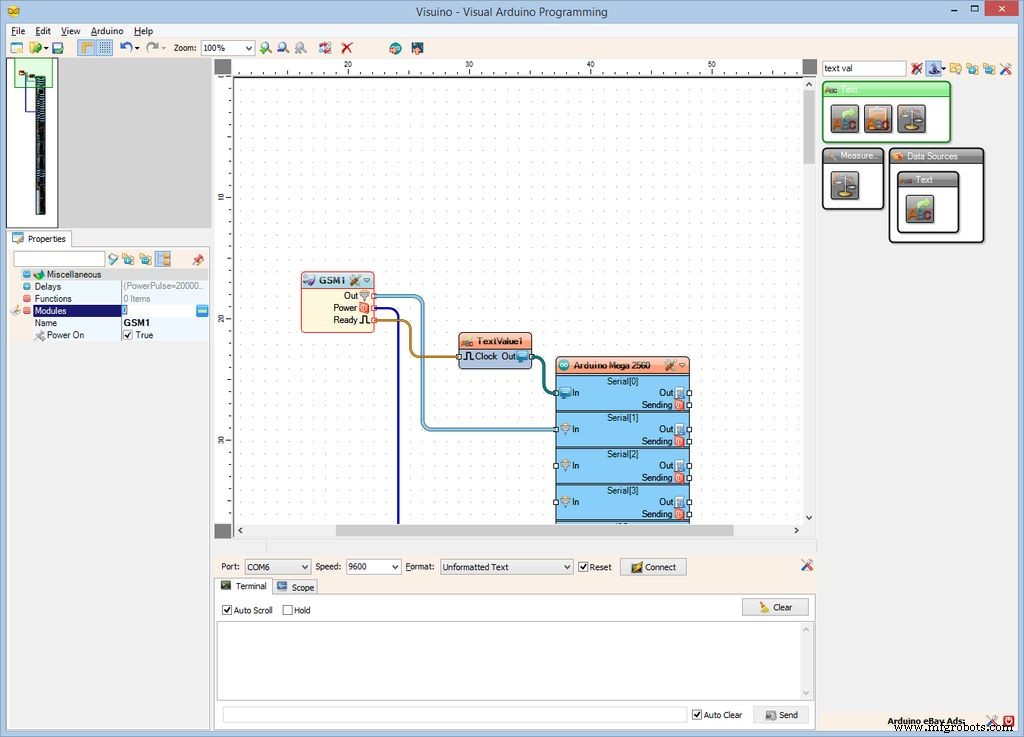Image resolution: width=1024 pixels, height=737 pixels.
Task: Toggle the grid display toolbar button
Action: 104,48
